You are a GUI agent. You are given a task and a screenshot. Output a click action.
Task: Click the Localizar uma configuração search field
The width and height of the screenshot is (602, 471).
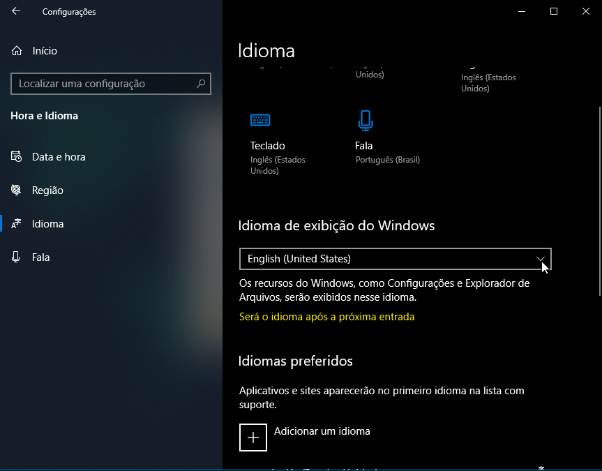(111, 83)
